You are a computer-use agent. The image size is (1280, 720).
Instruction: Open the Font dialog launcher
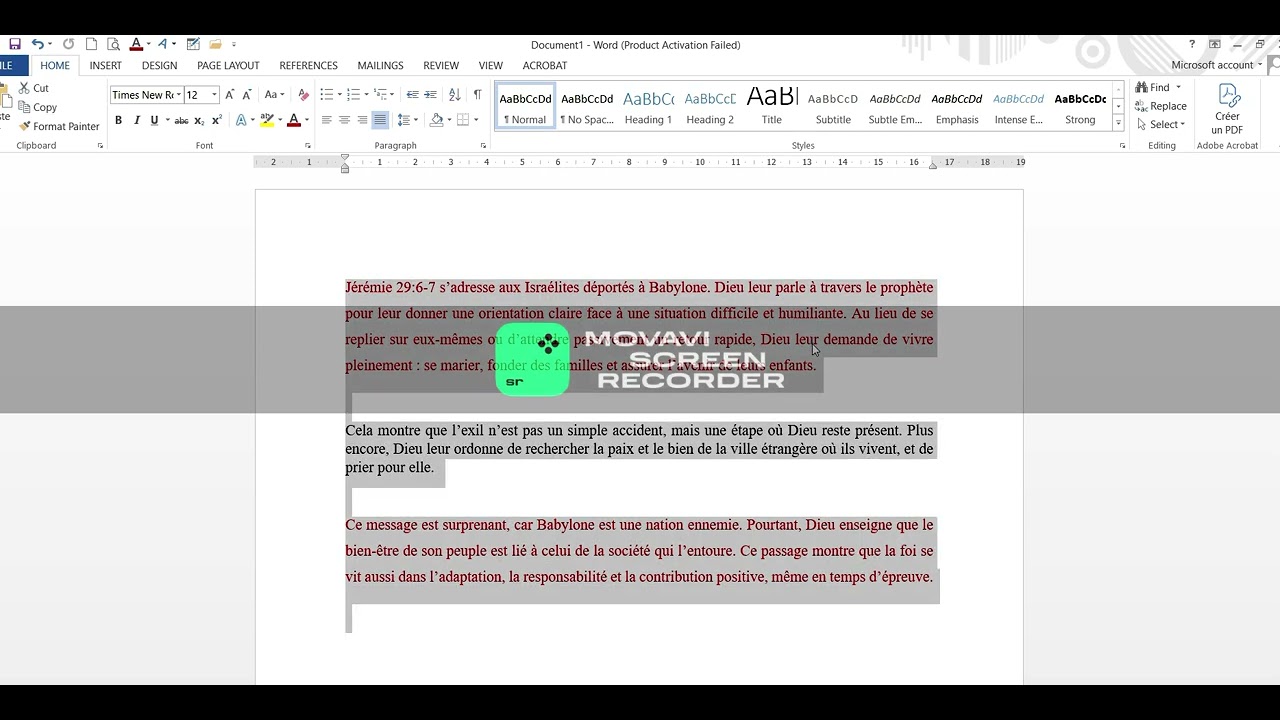coord(307,146)
